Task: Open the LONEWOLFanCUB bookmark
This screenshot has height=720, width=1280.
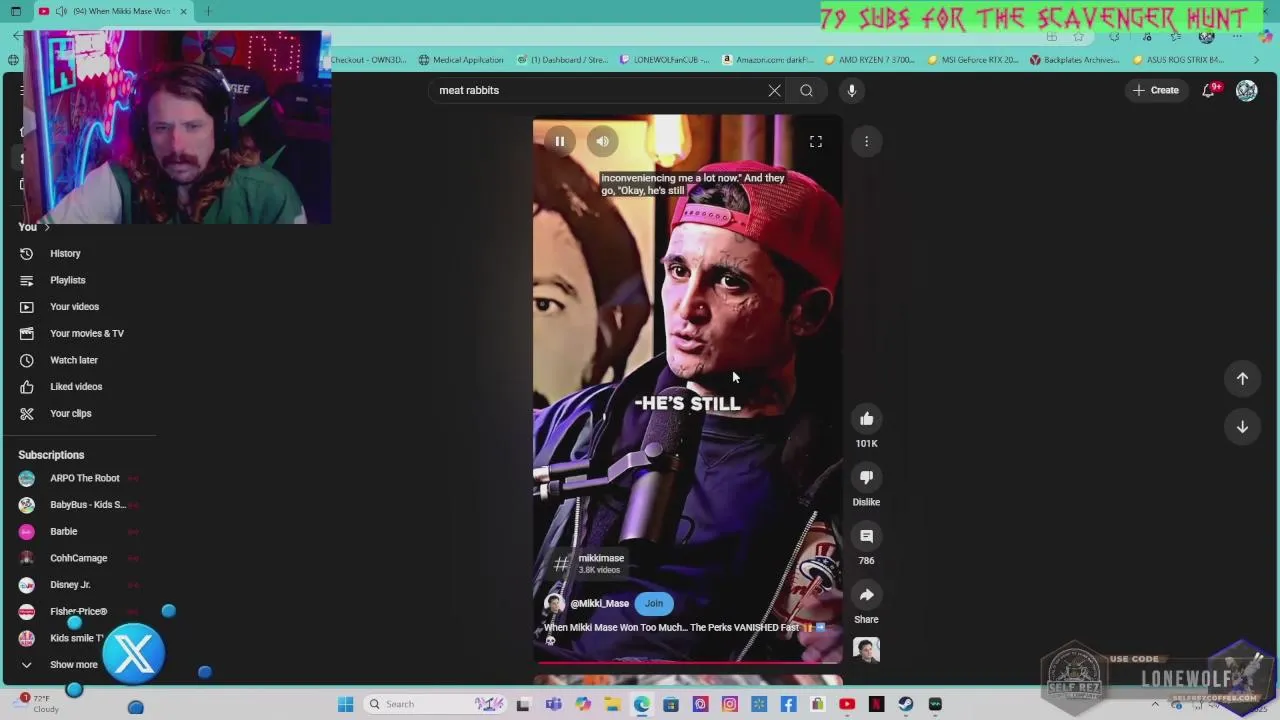Action: (x=665, y=60)
